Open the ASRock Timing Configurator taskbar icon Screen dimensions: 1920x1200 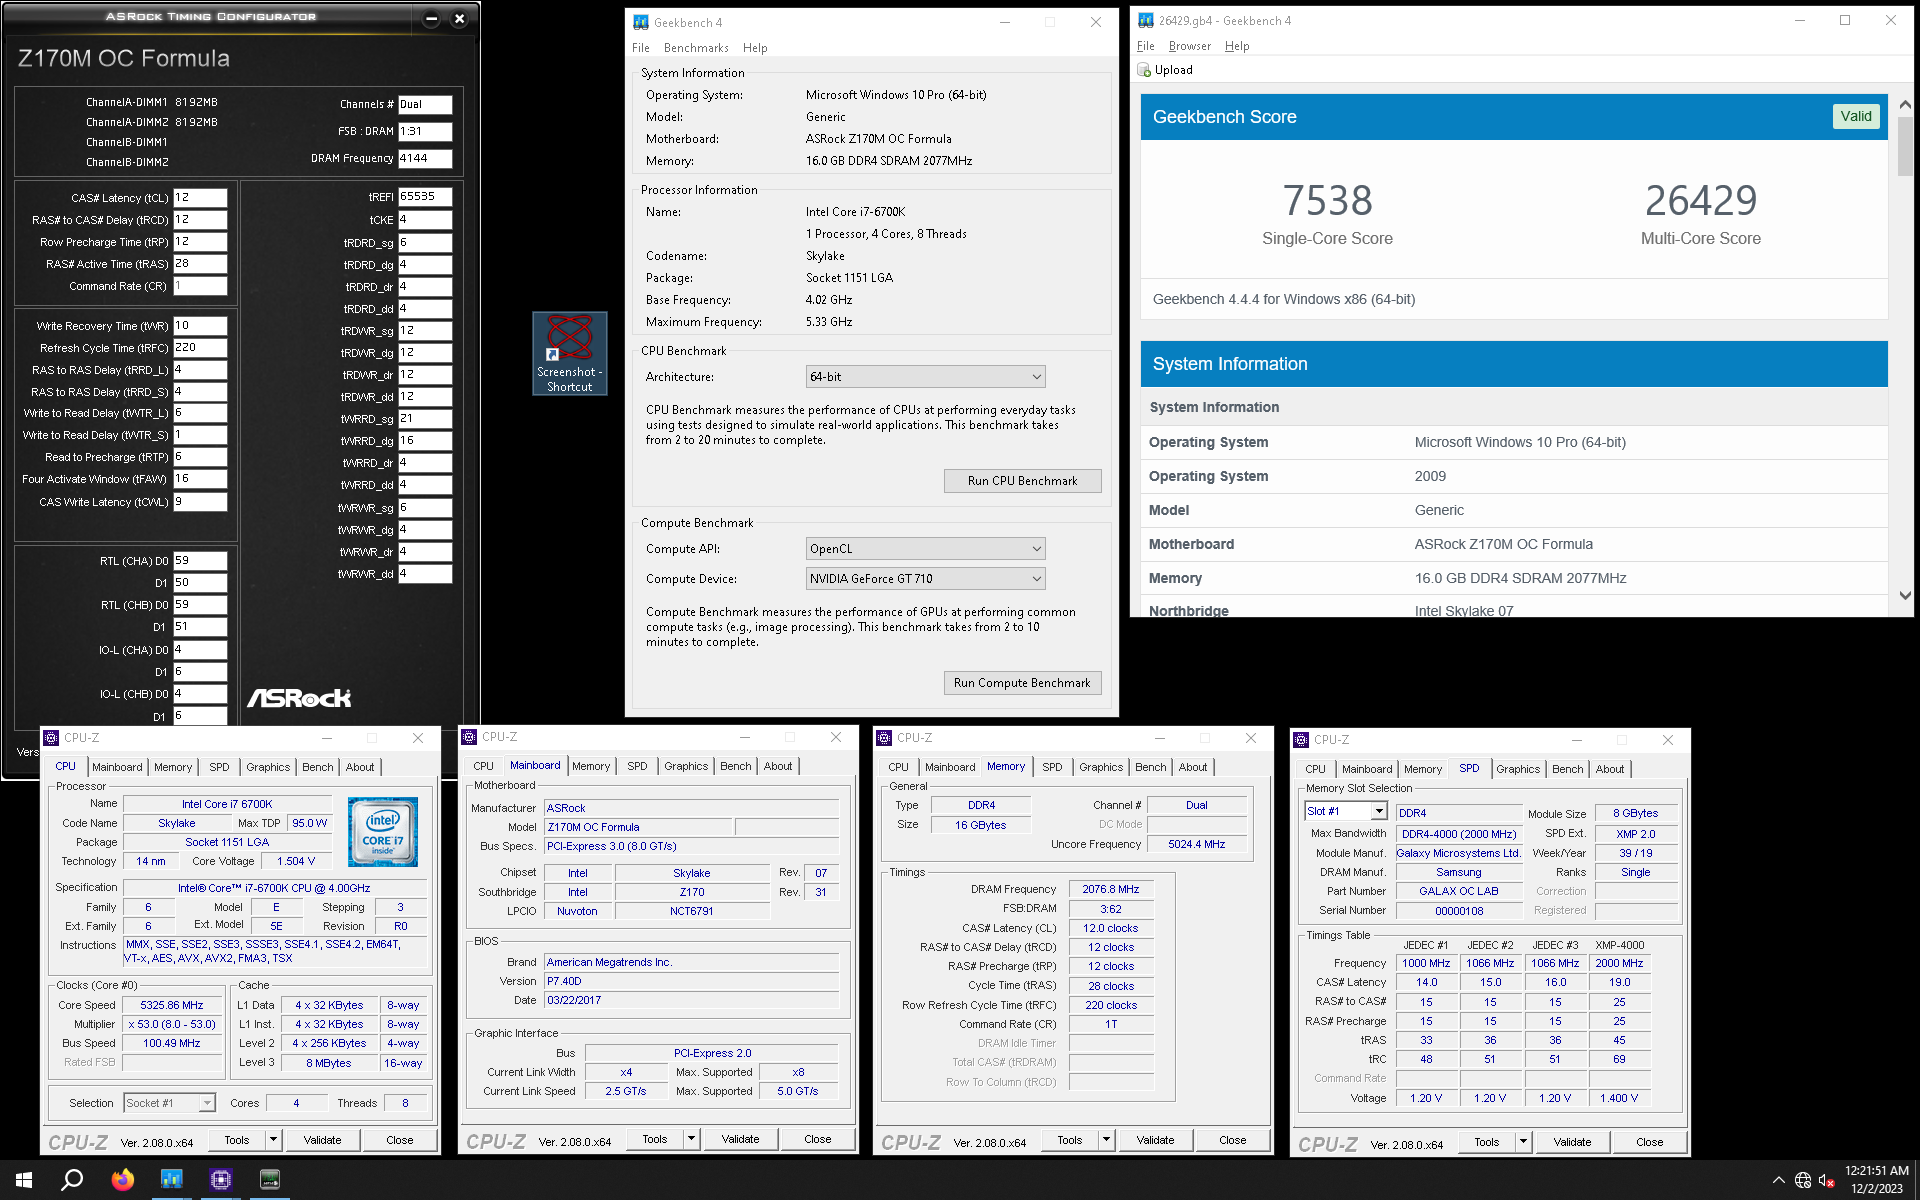tap(270, 1180)
